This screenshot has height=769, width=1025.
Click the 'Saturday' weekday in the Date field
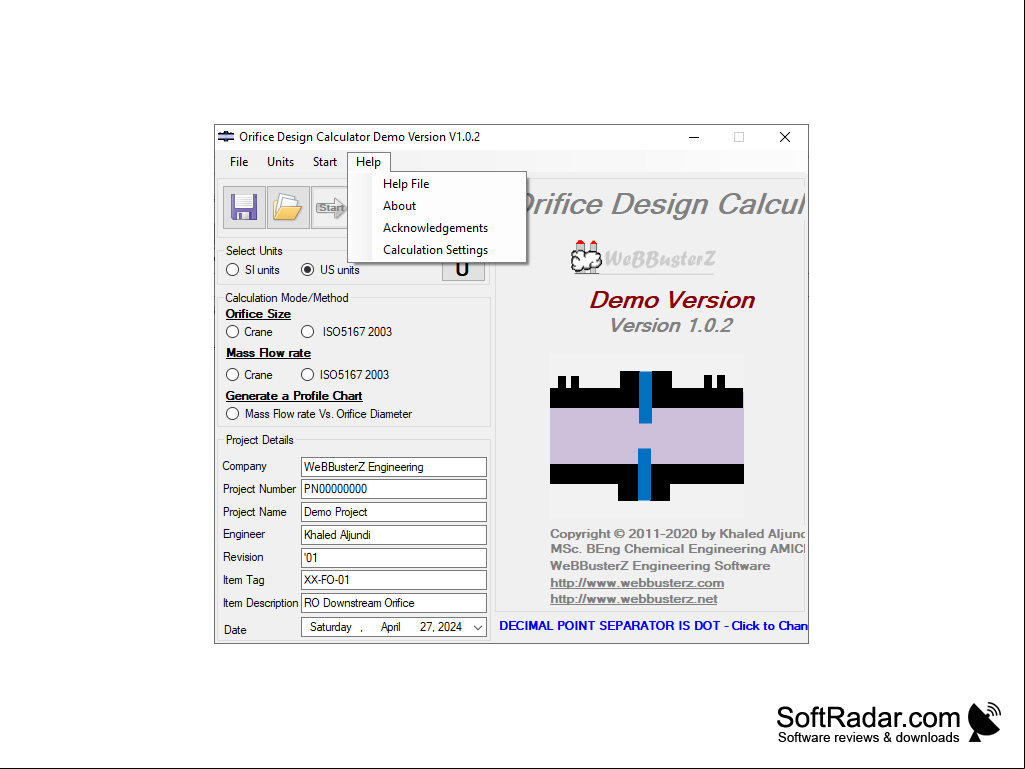tap(330, 627)
